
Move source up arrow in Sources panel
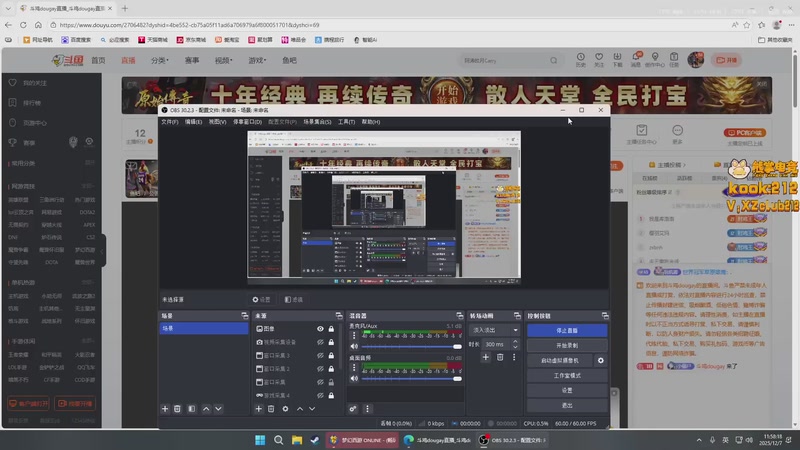click(300, 409)
